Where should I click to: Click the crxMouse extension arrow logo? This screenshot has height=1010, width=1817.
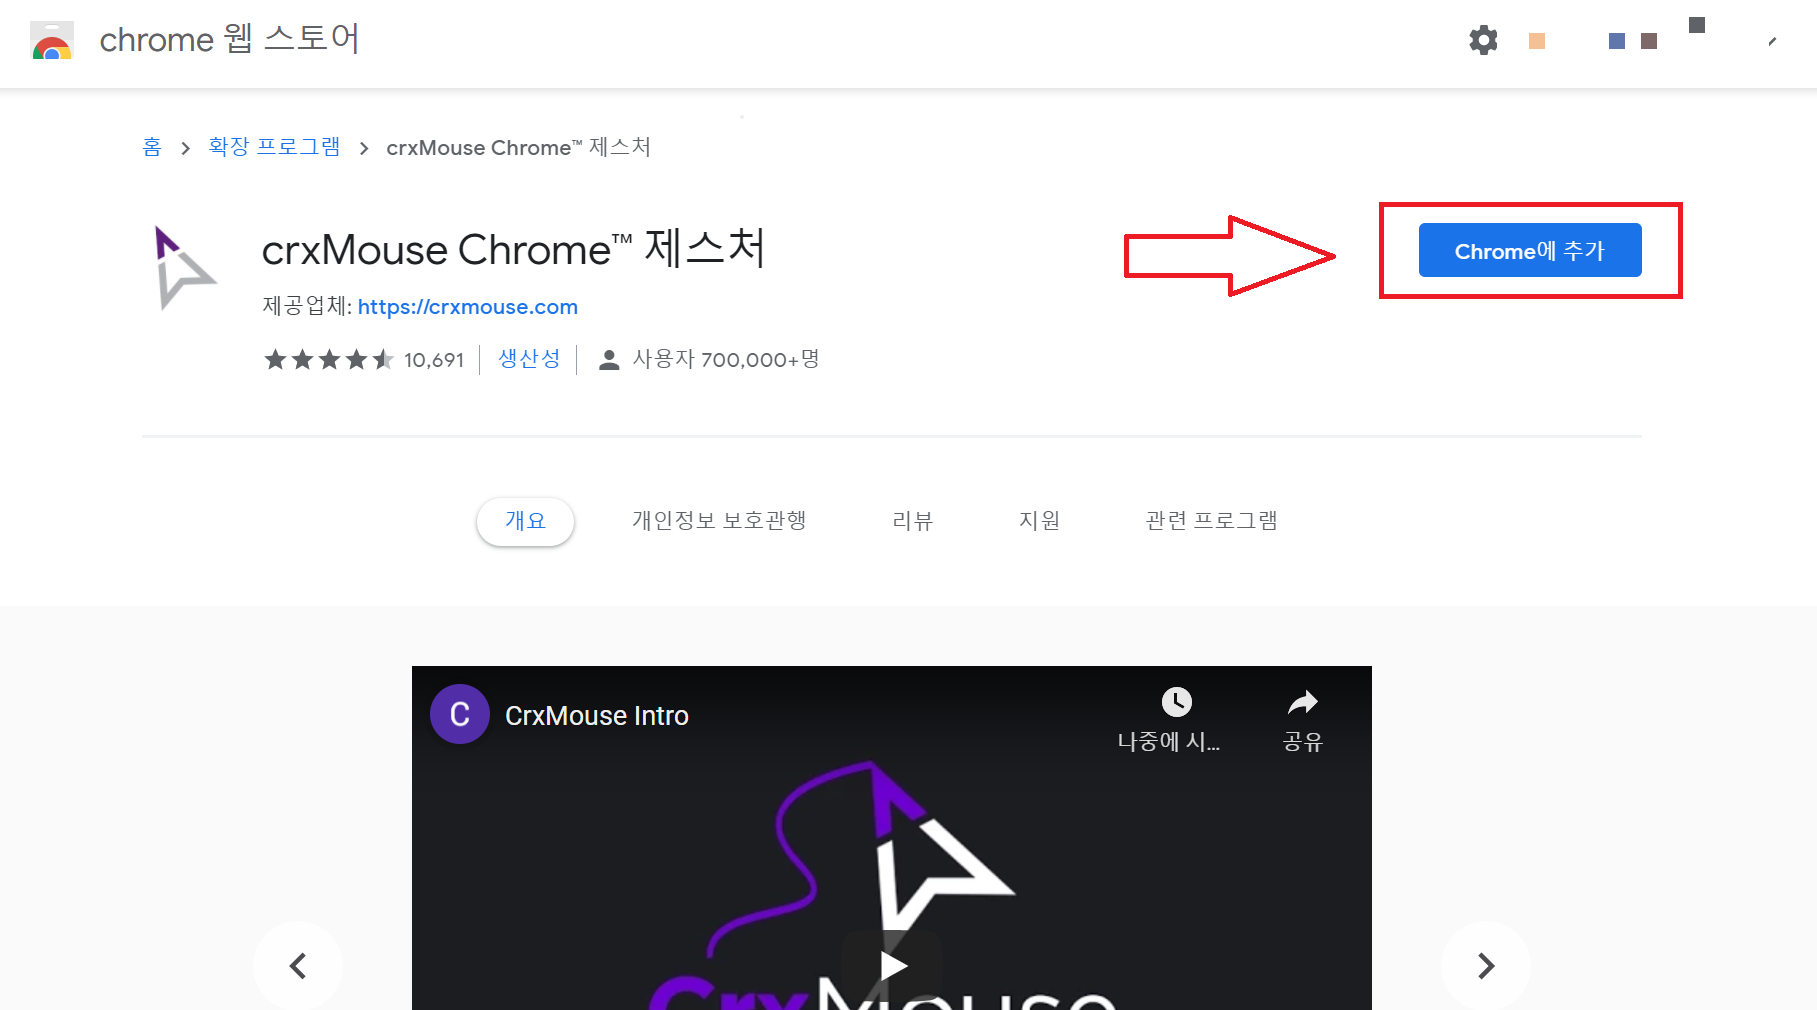point(184,268)
